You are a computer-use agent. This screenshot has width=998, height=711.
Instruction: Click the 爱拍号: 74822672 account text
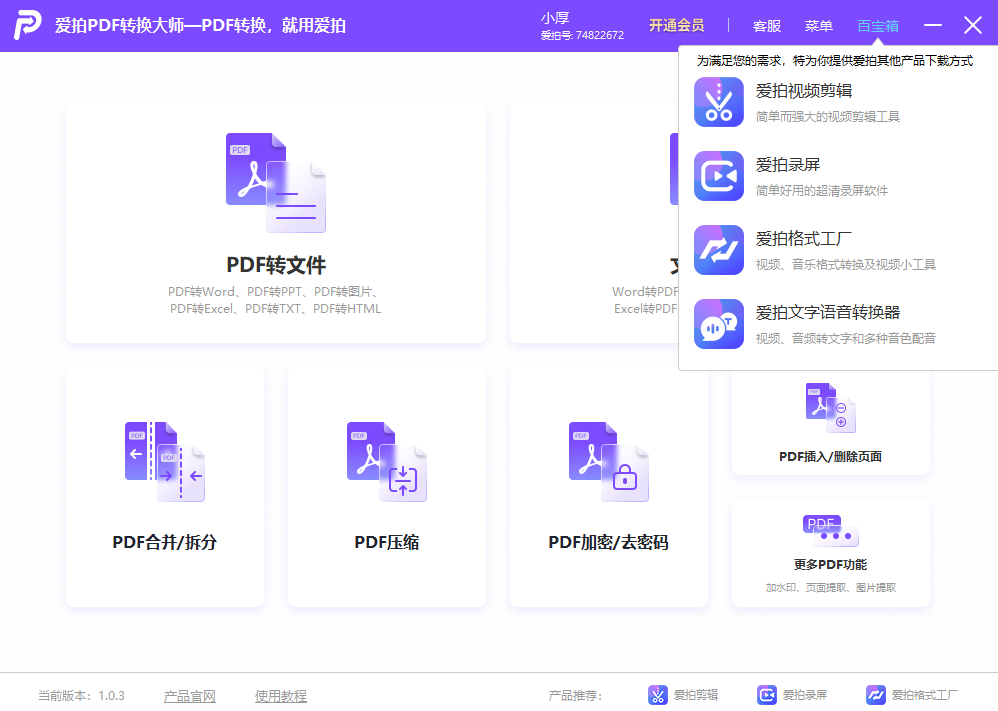pos(582,36)
